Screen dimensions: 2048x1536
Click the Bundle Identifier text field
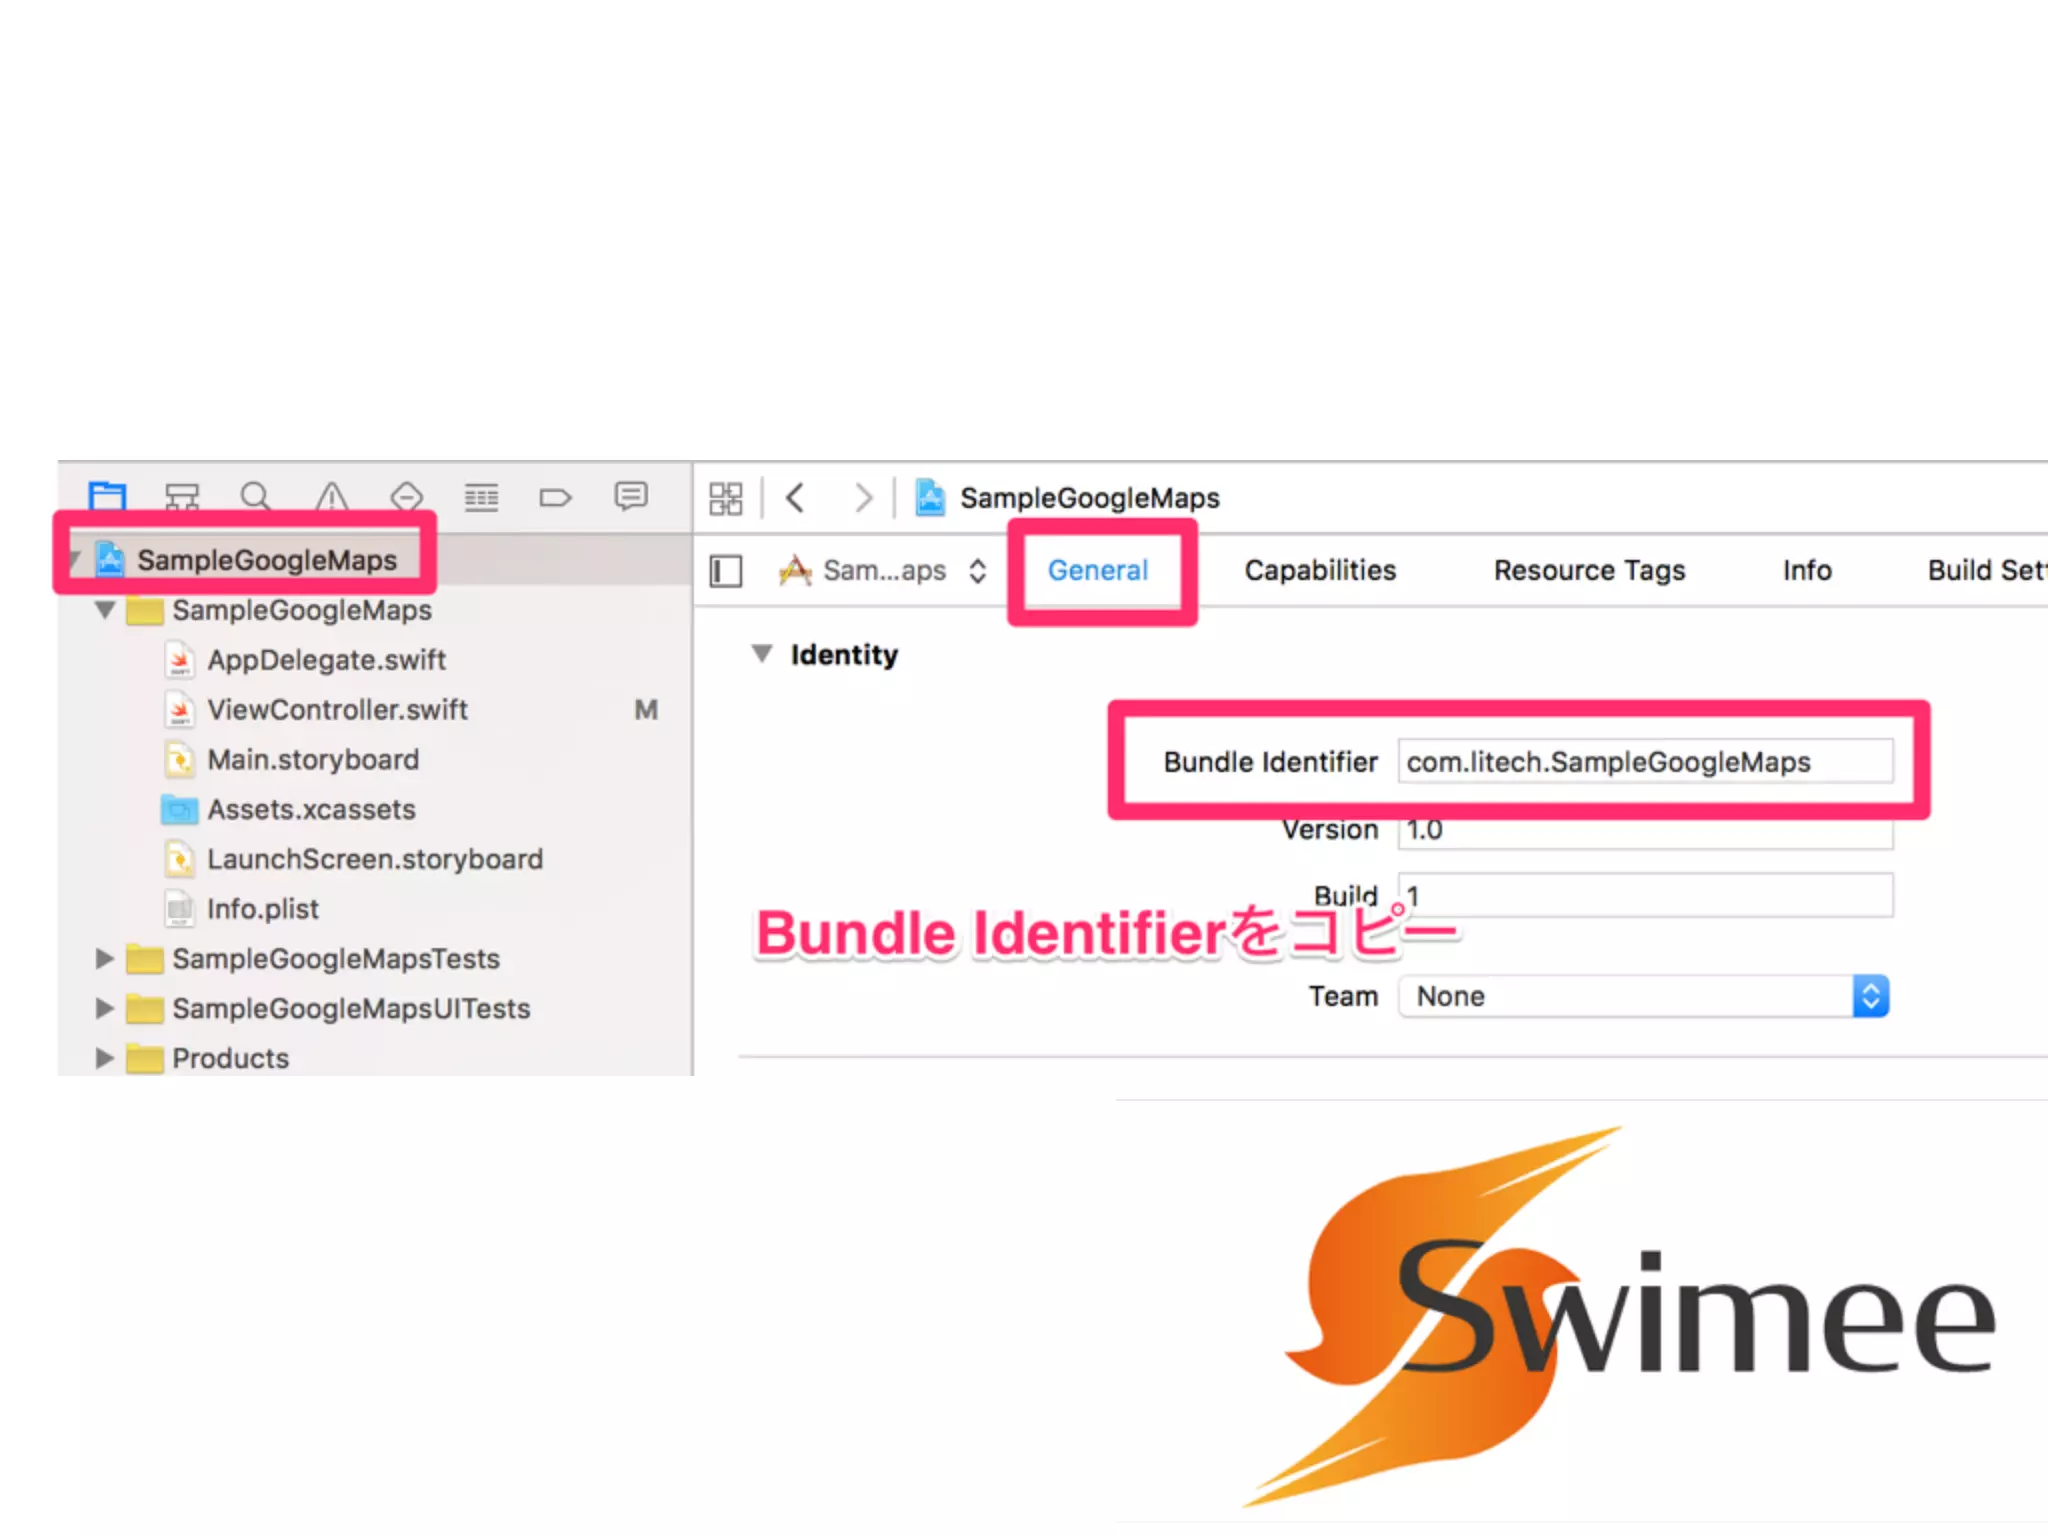[x=1644, y=762]
